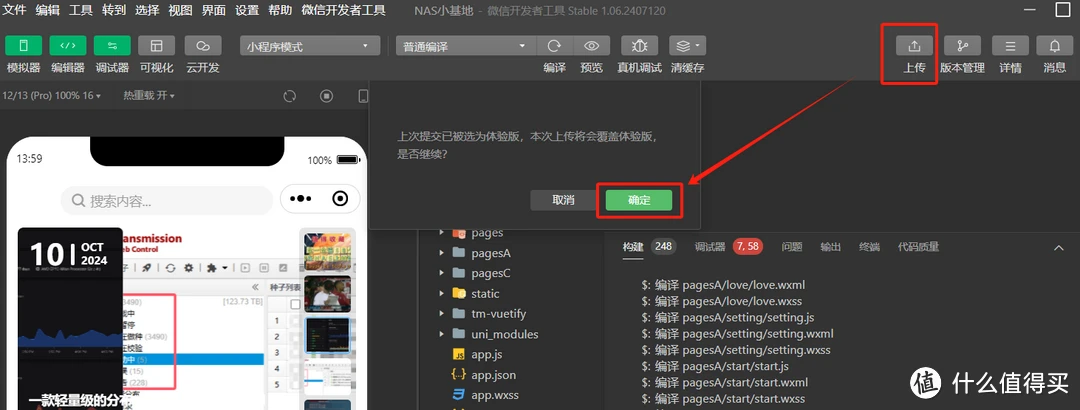Open the Details (详情) panel icon

[x=1010, y=46]
